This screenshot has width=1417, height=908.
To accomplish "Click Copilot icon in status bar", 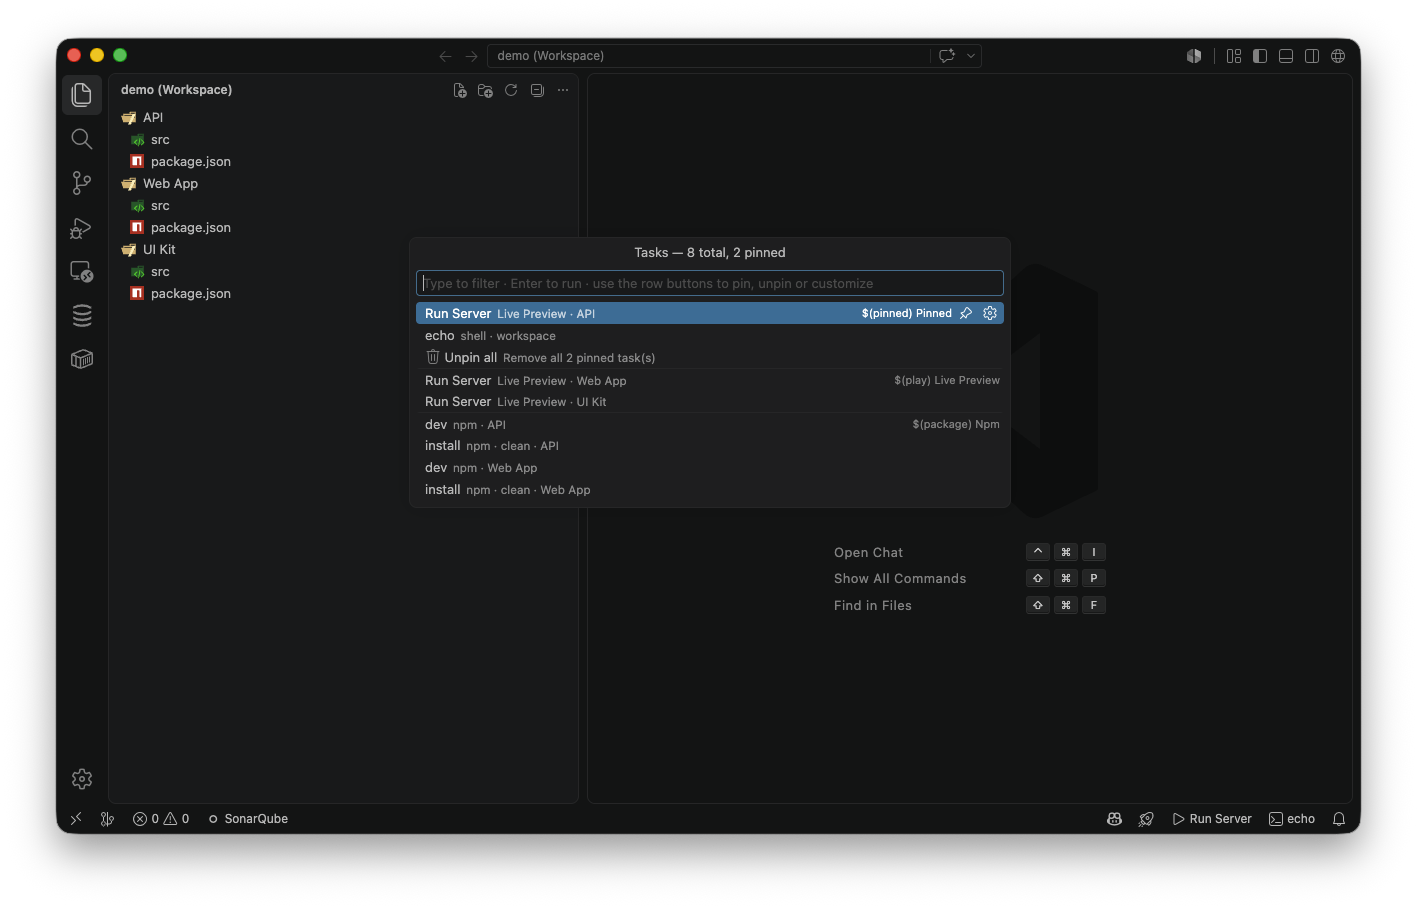I will point(1114,819).
